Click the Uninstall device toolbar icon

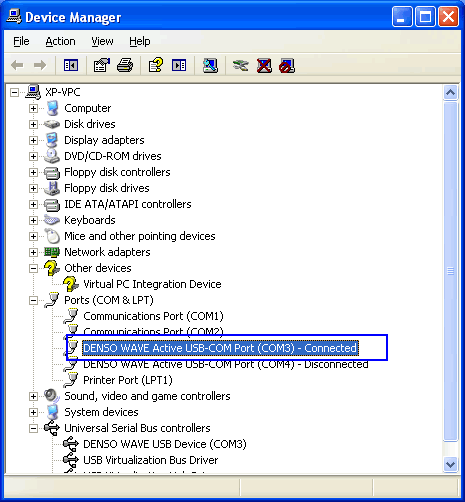[264, 65]
